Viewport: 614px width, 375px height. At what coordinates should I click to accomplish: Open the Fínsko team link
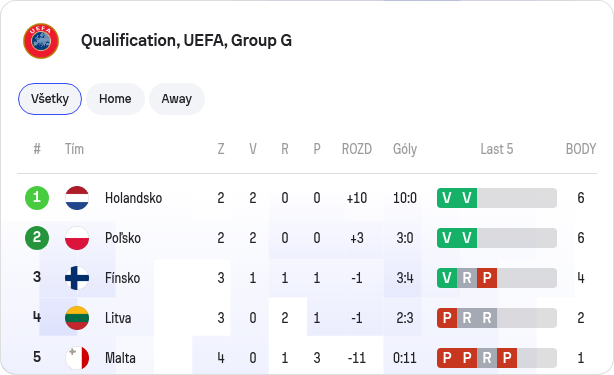[123, 278]
